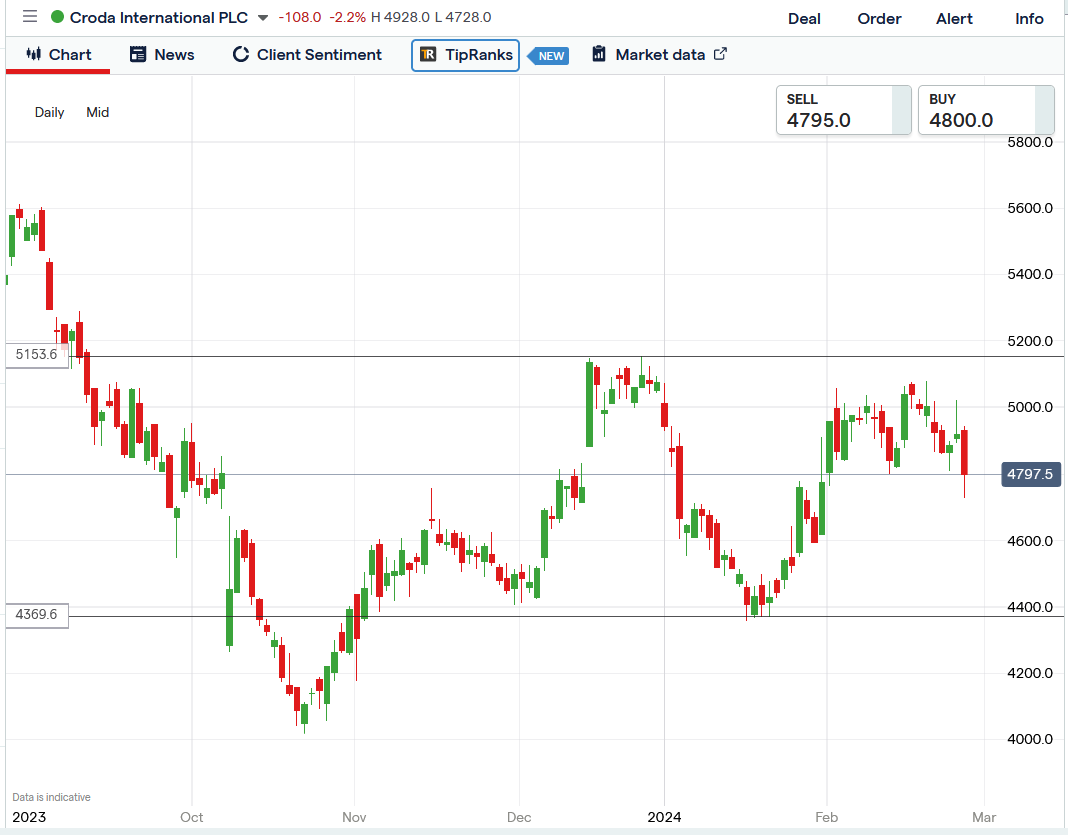Click the 5400.0 price axis label
Screen dimensions: 1068x835
(1030, 274)
